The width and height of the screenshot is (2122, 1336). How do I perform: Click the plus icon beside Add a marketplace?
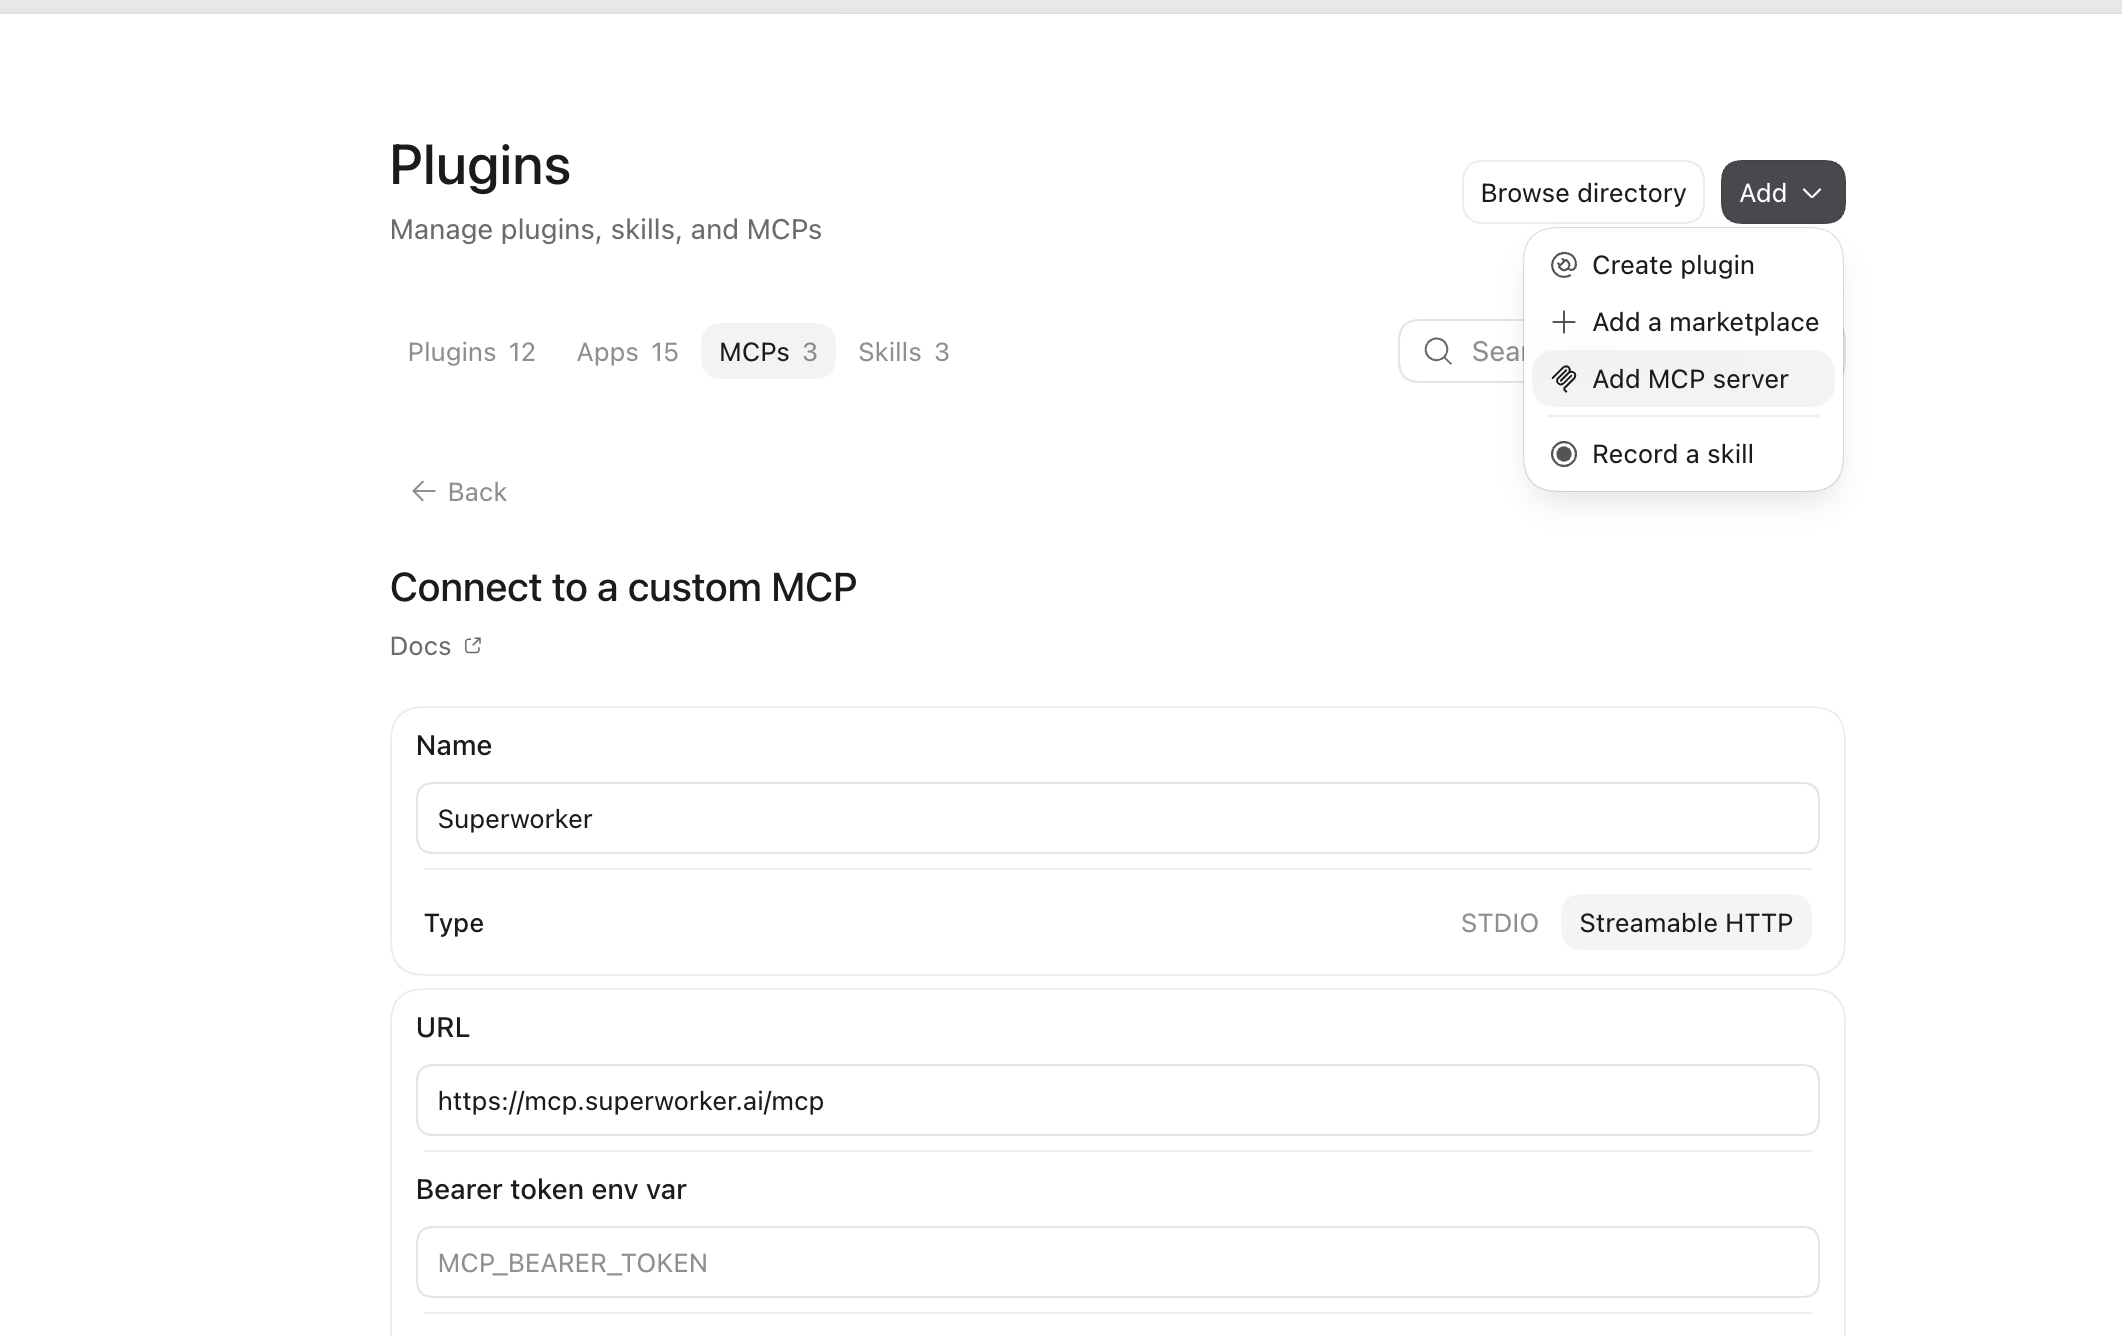(1563, 322)
